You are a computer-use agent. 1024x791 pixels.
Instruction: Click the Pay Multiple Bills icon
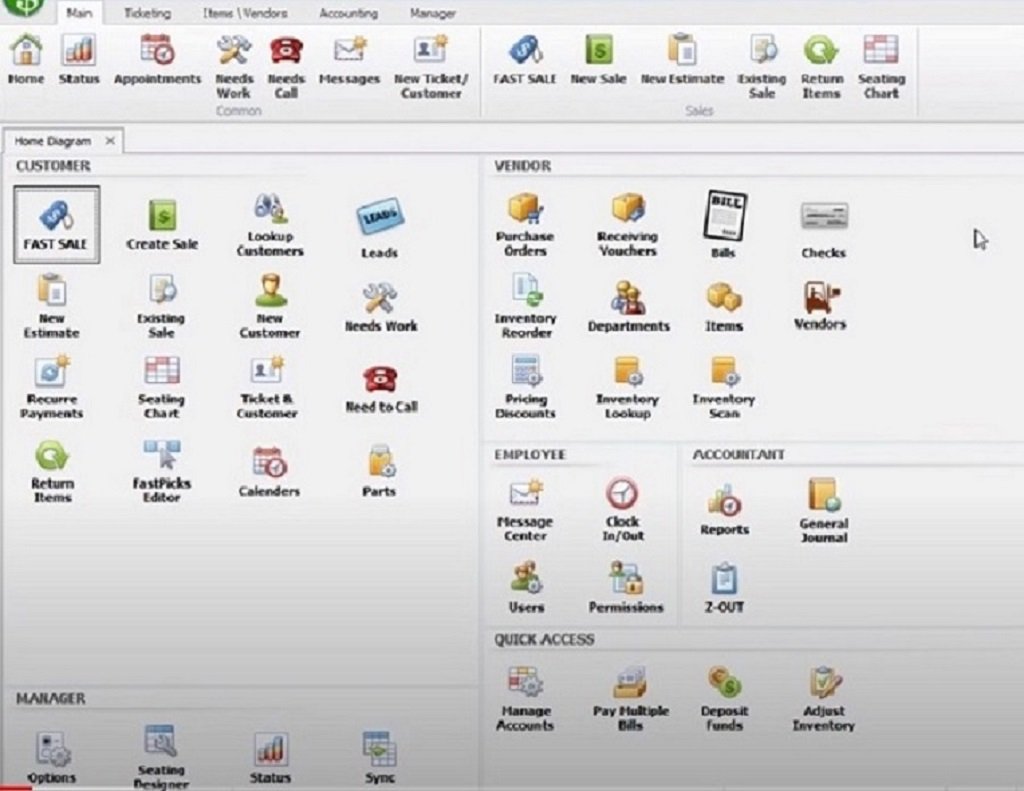point(630,698)
